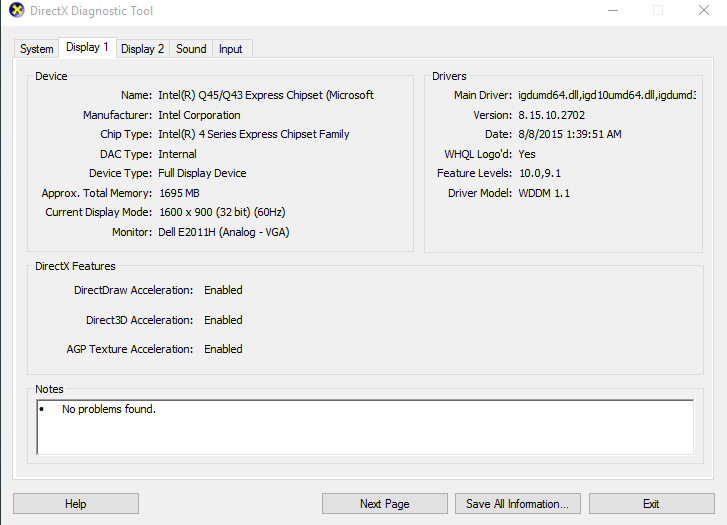Click the Monitor value Dell E2011H
727x525 pixels.
click(x=223, y=232)
